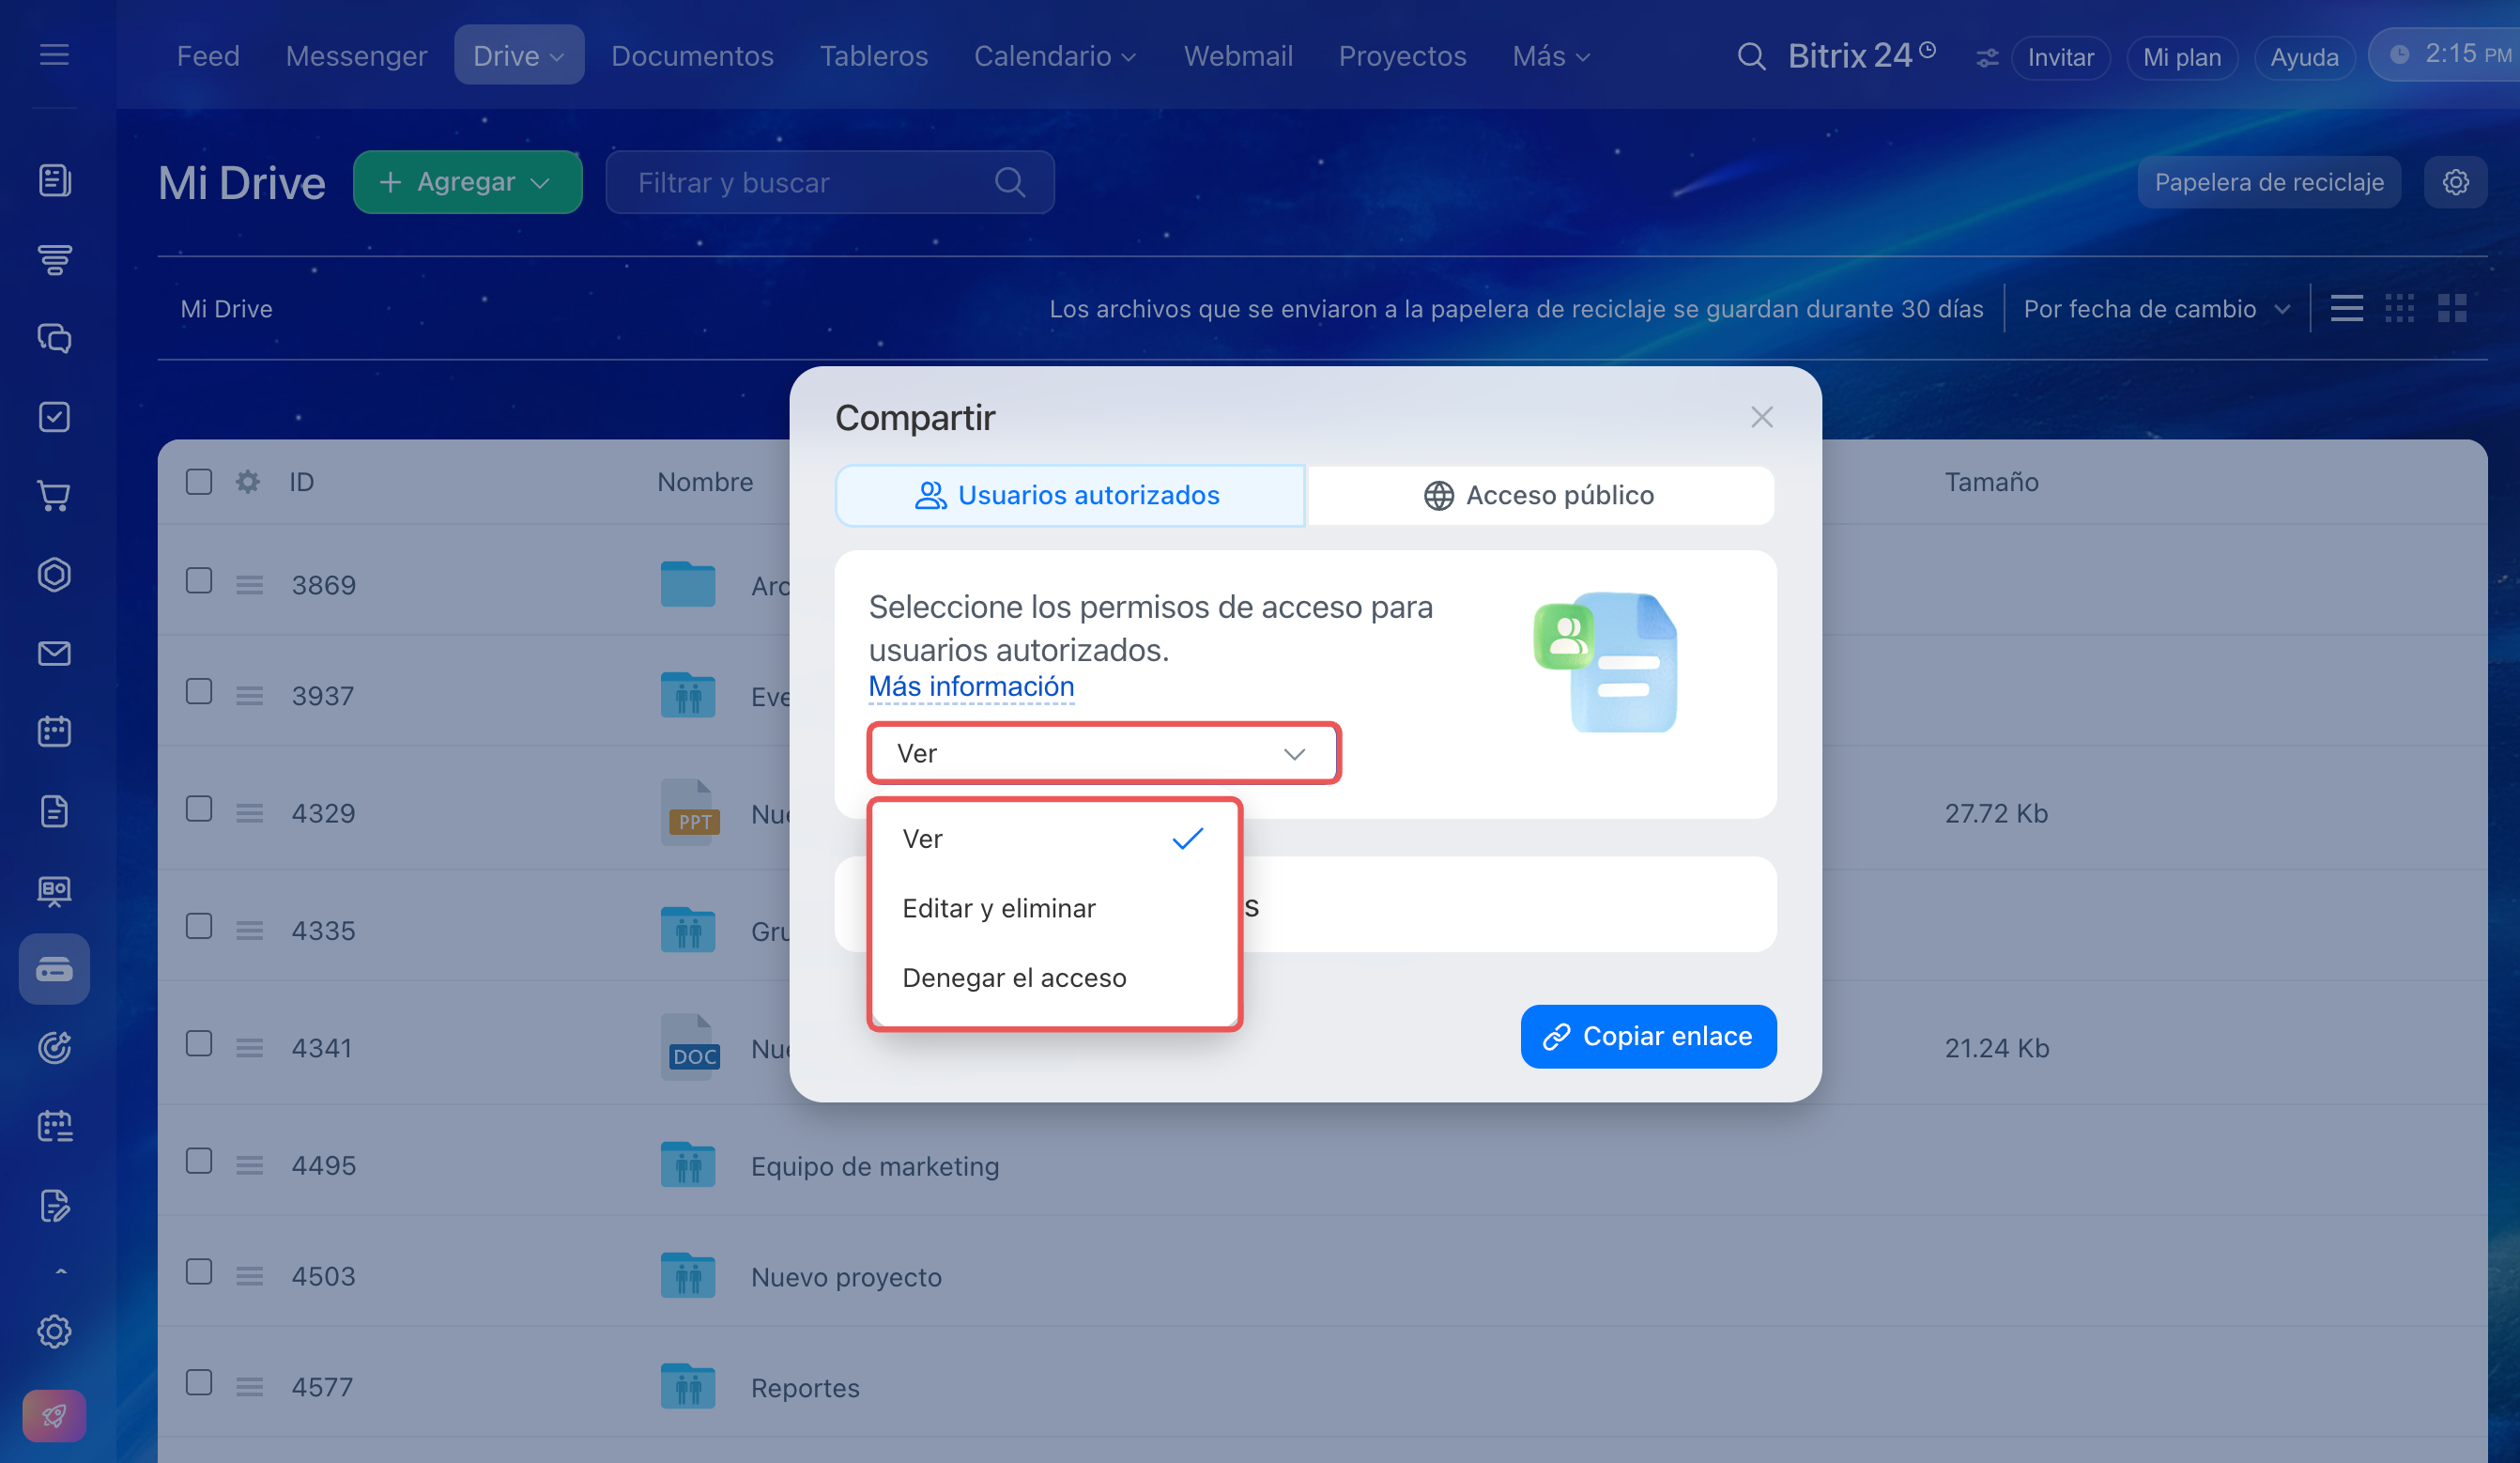Open the Feed news icon in sidebar

click(x=54, y=181)
